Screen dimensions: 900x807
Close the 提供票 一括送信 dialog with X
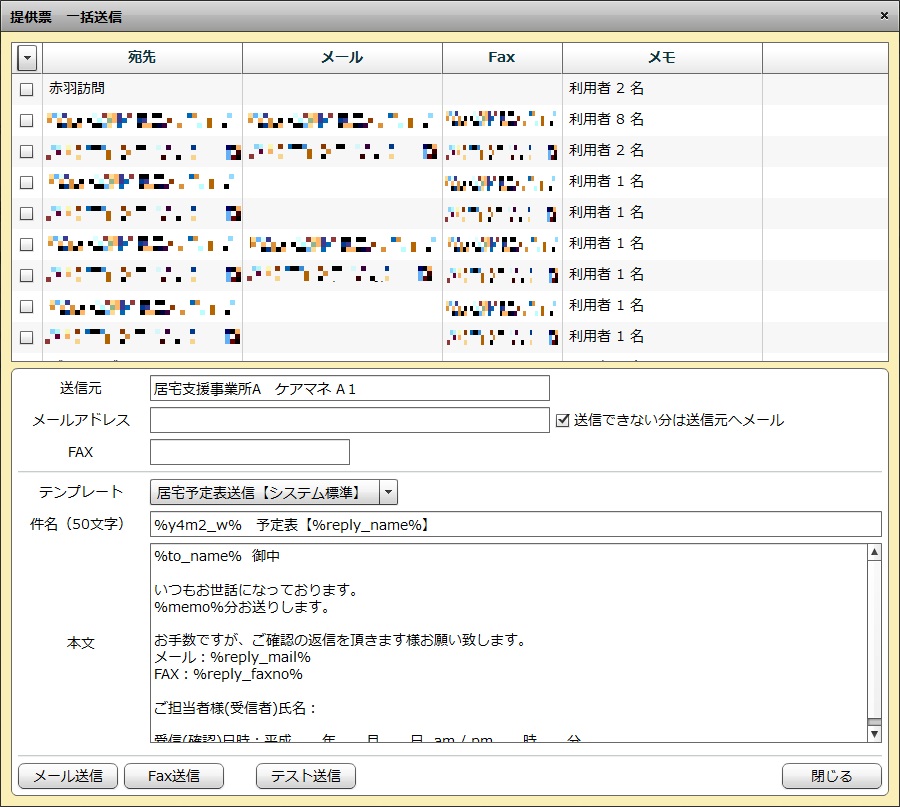[x=884, y=16]
